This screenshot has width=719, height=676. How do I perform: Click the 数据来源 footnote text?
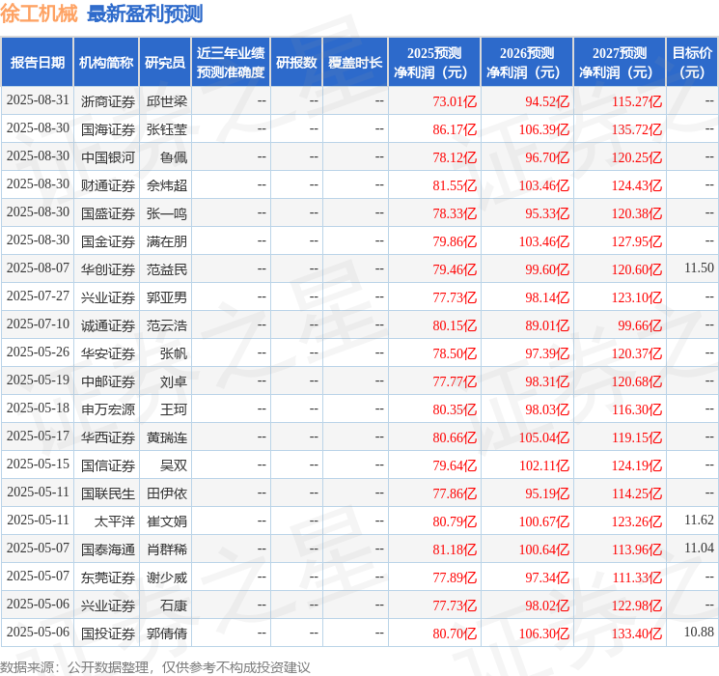click(155, 667)
